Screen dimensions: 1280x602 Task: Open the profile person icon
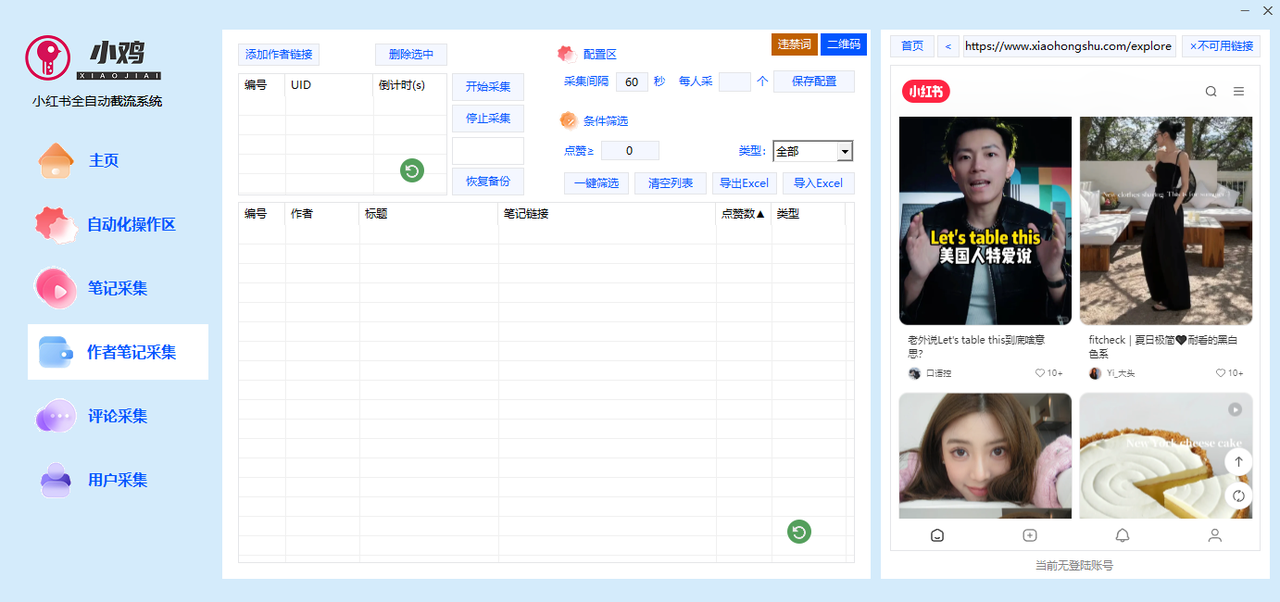coord(1214,536)
